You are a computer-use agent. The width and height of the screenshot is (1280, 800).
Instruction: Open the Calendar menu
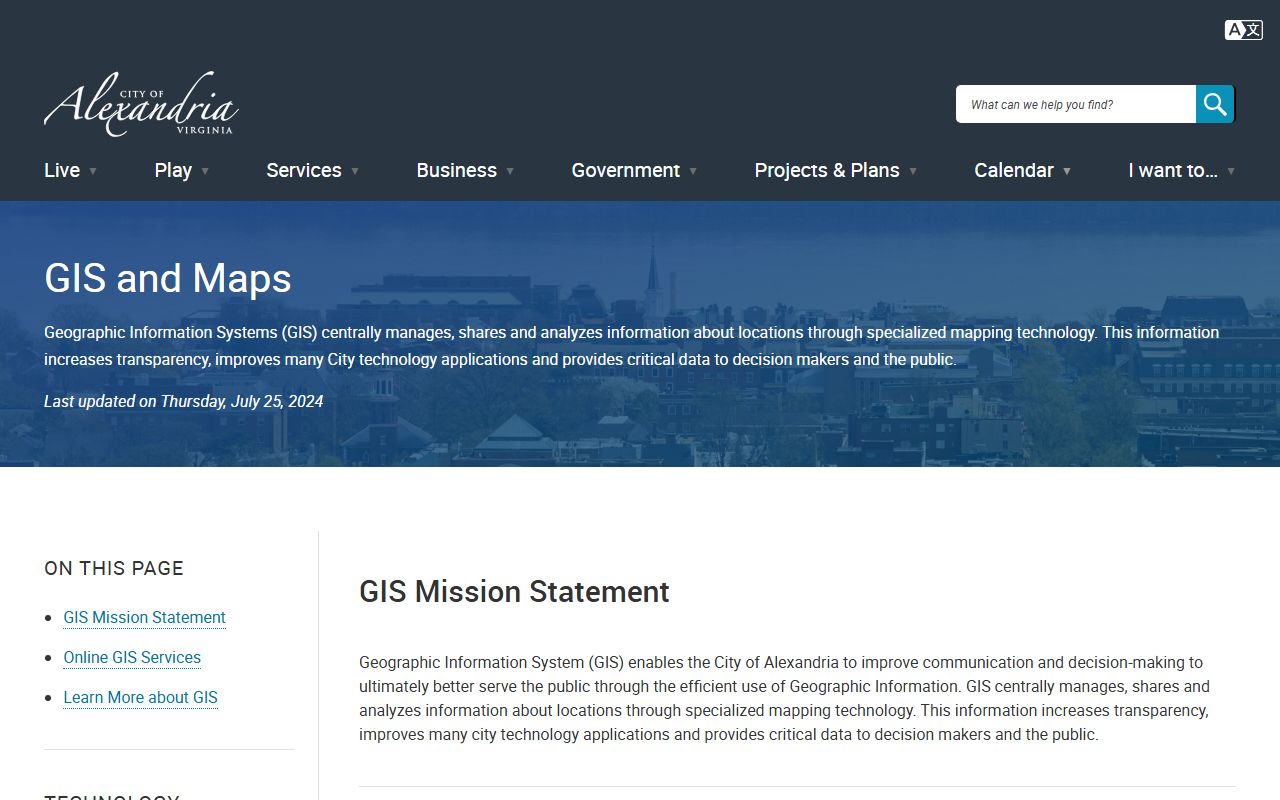coord(1014,170)
